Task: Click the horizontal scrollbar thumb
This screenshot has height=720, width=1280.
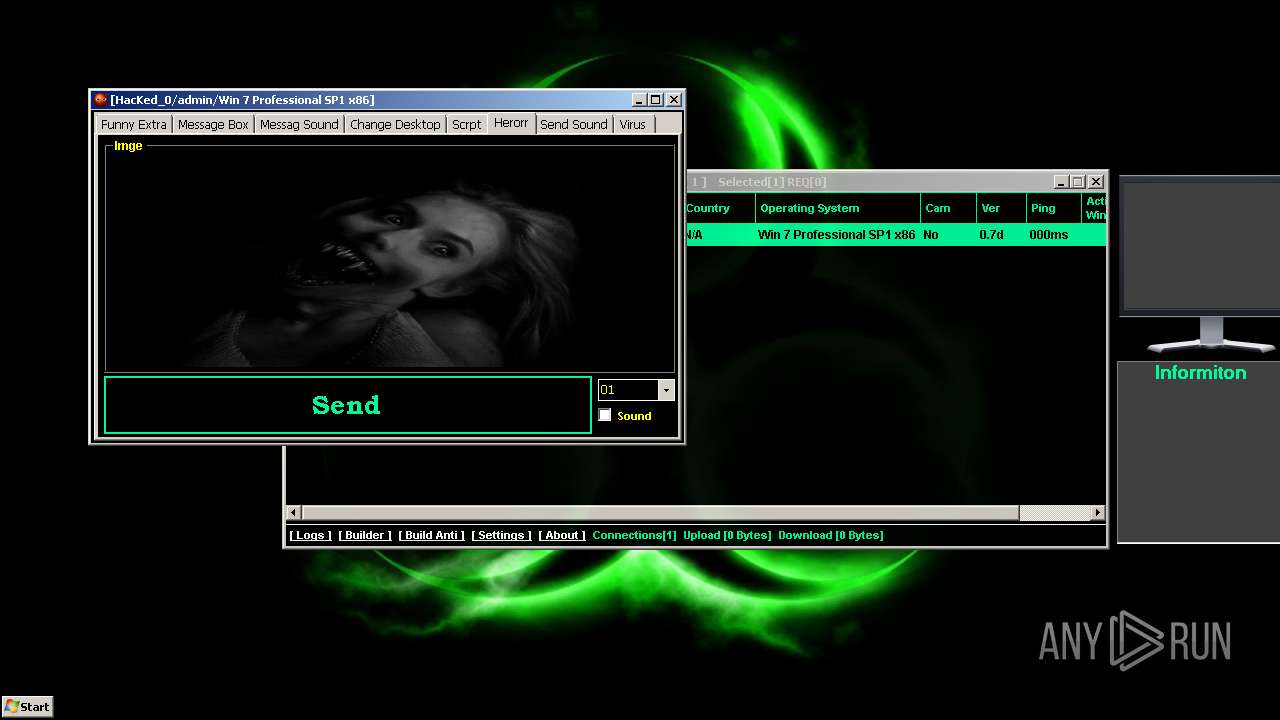Action: pyautogui.click(x=660, y=513)
